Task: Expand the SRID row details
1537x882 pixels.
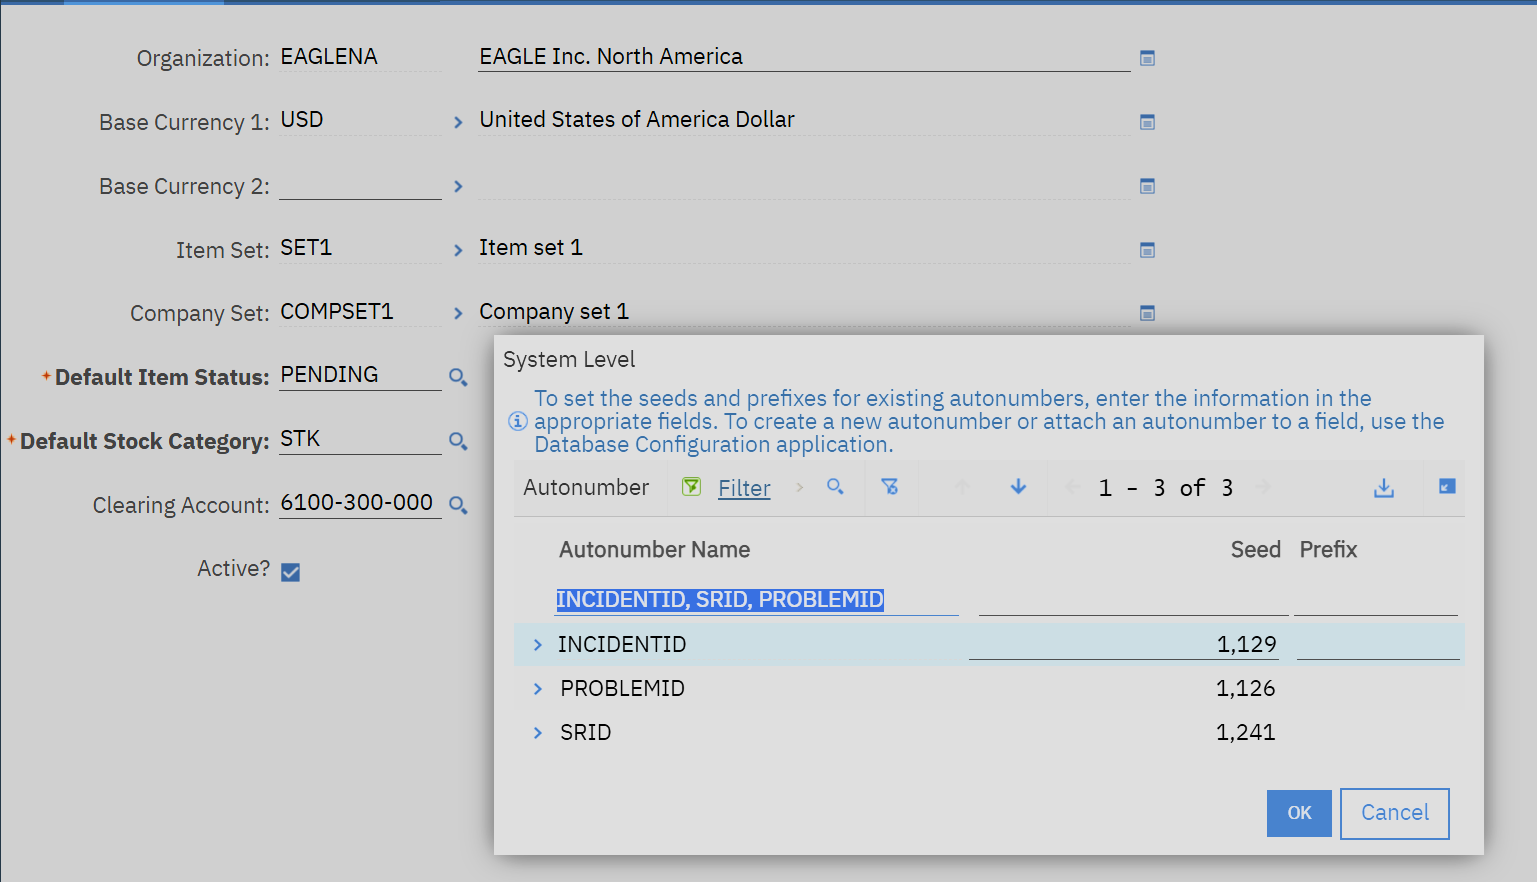Action: pyautogui.click(x=538, y=733)
